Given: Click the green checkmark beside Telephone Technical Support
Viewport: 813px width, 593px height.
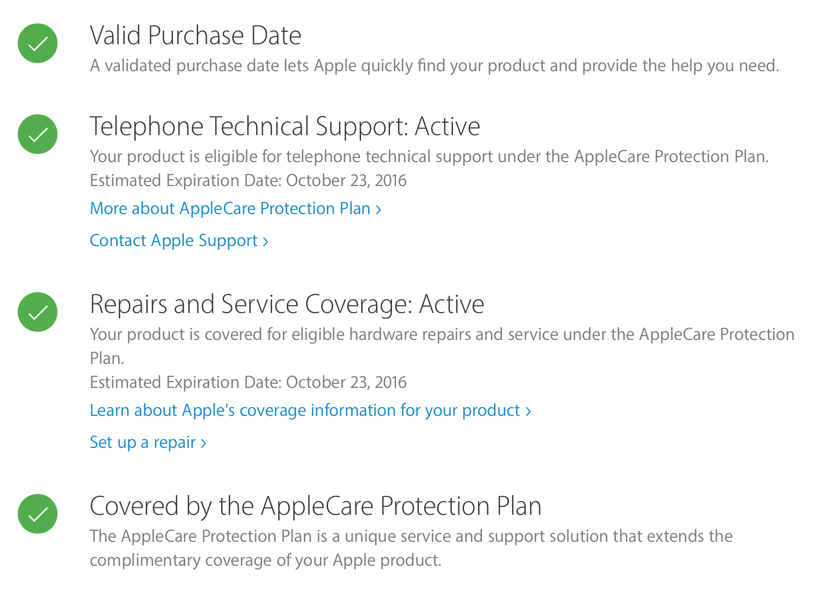Looking at the screenshot, I should tap(38, 135).
